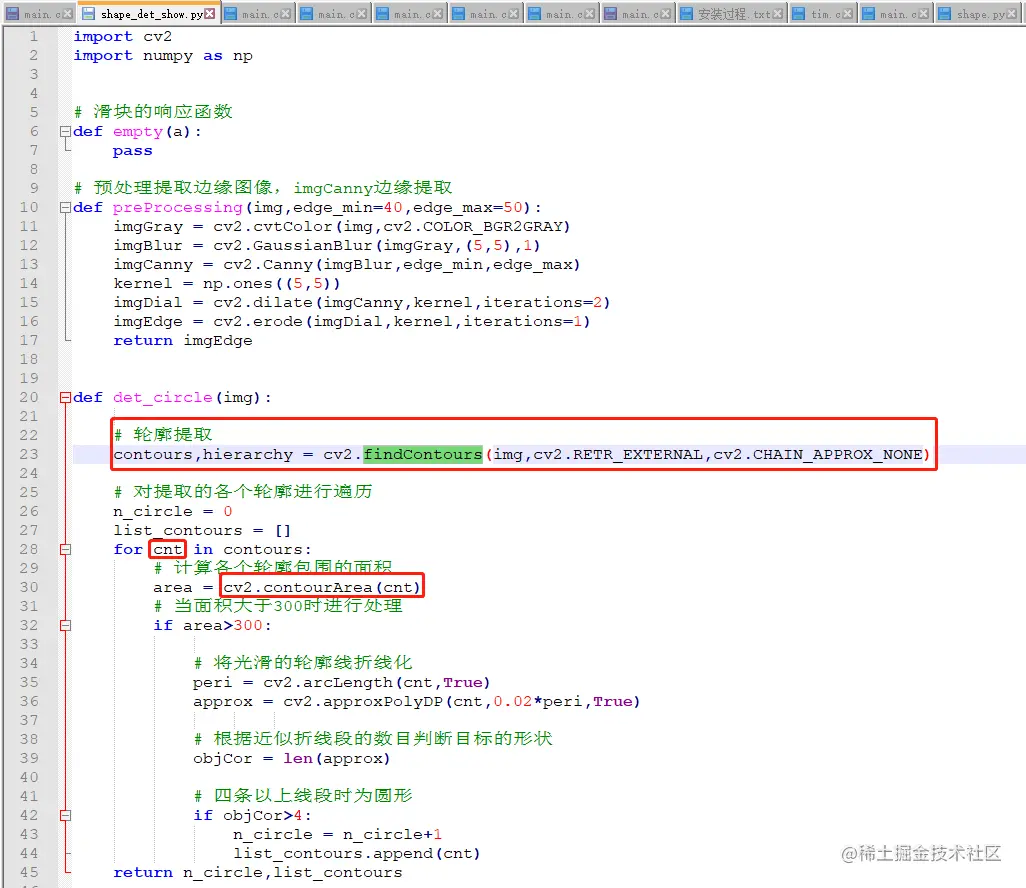Screen dimensions: 1026x888
Task: Click 'pass' inside the empty function
Action: click(132, 151)
